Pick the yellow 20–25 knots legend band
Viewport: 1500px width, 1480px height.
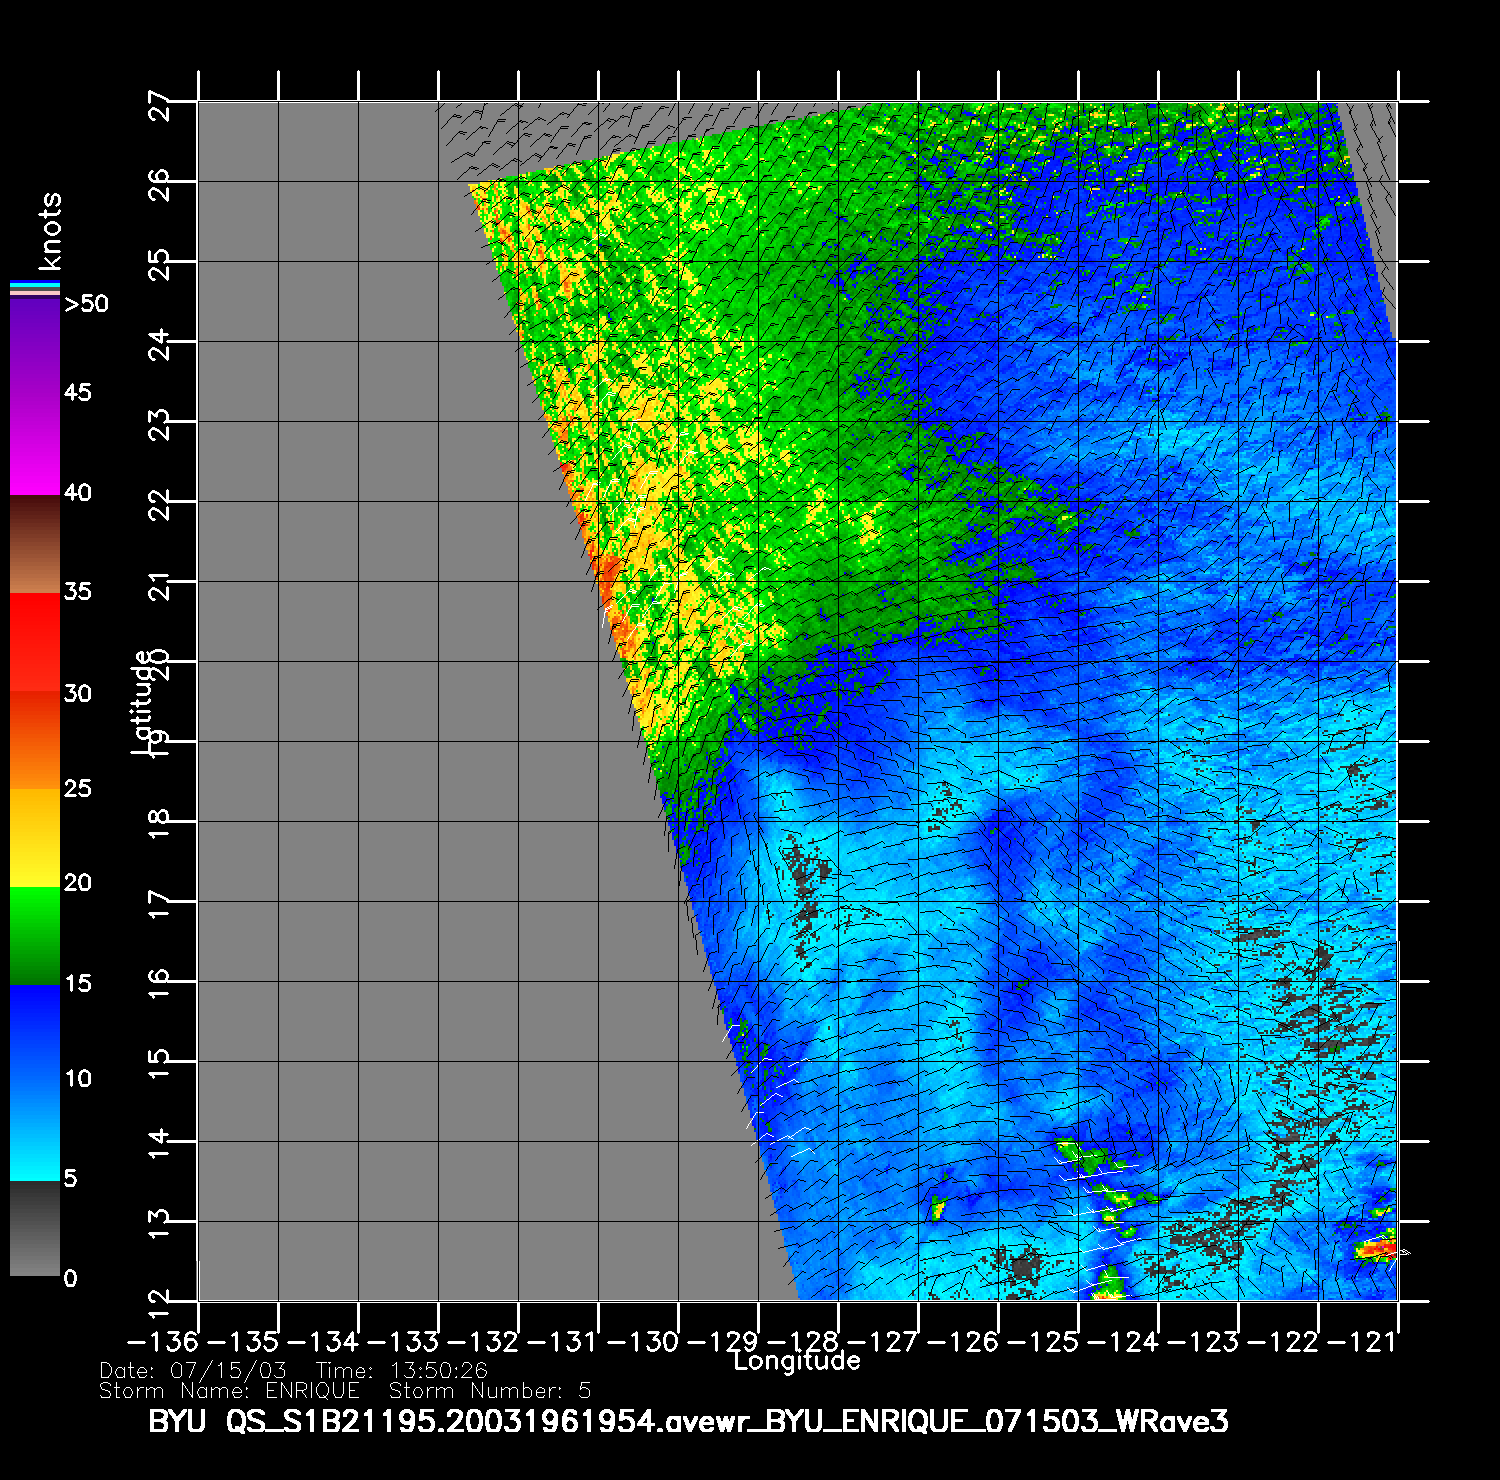(35, 838)
